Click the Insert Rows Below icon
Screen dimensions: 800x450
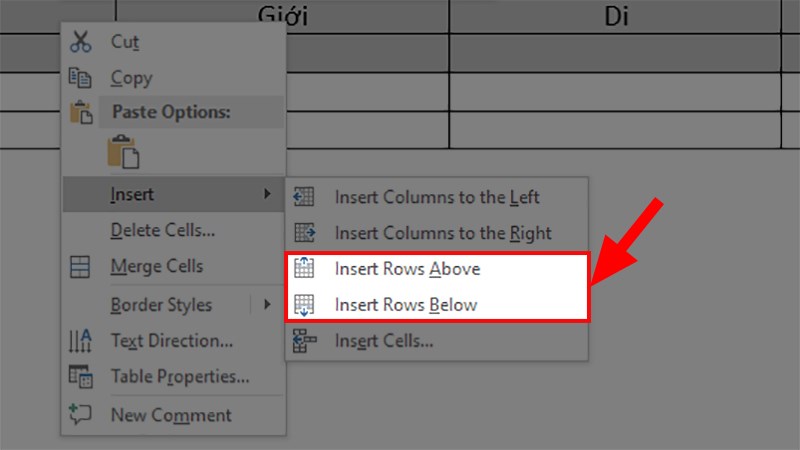(305, 304)
